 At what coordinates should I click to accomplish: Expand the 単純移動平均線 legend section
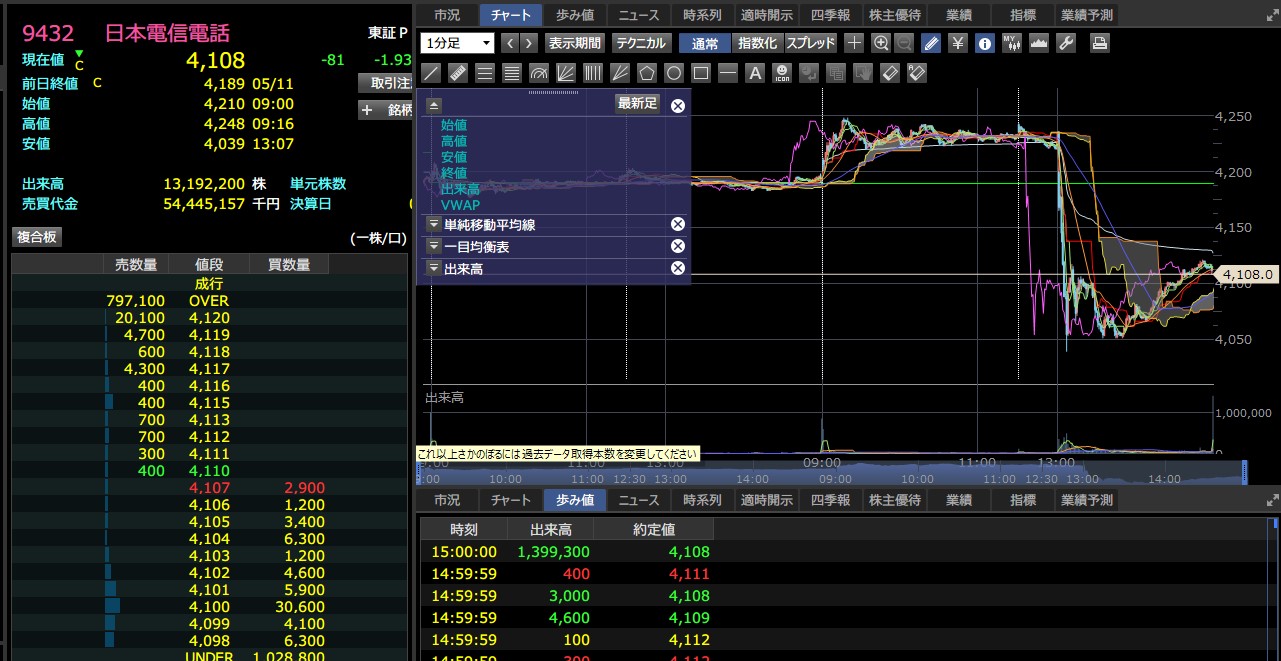[x=433, y=225]
